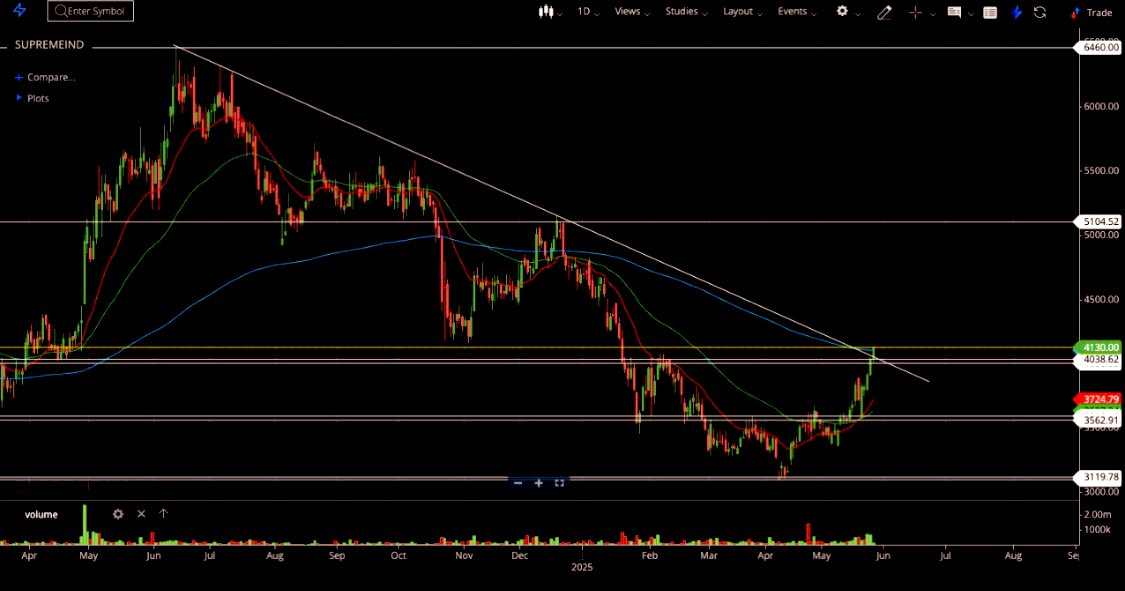1125x591 pixels.
Task: Open volume study settings gear
Action: [118, 514]
